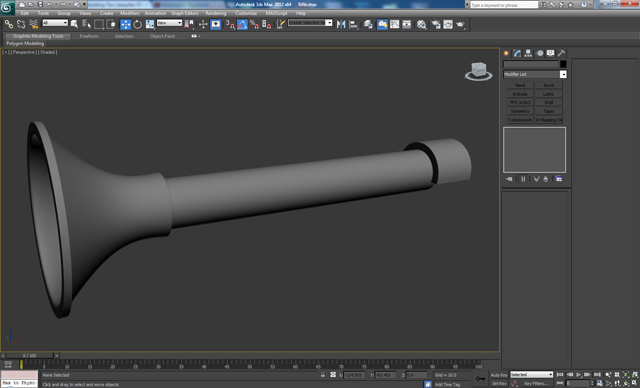Open the selection filter dropdown set to All
The height and width of the screenshot is (388, 640).
tap(55, 23)
